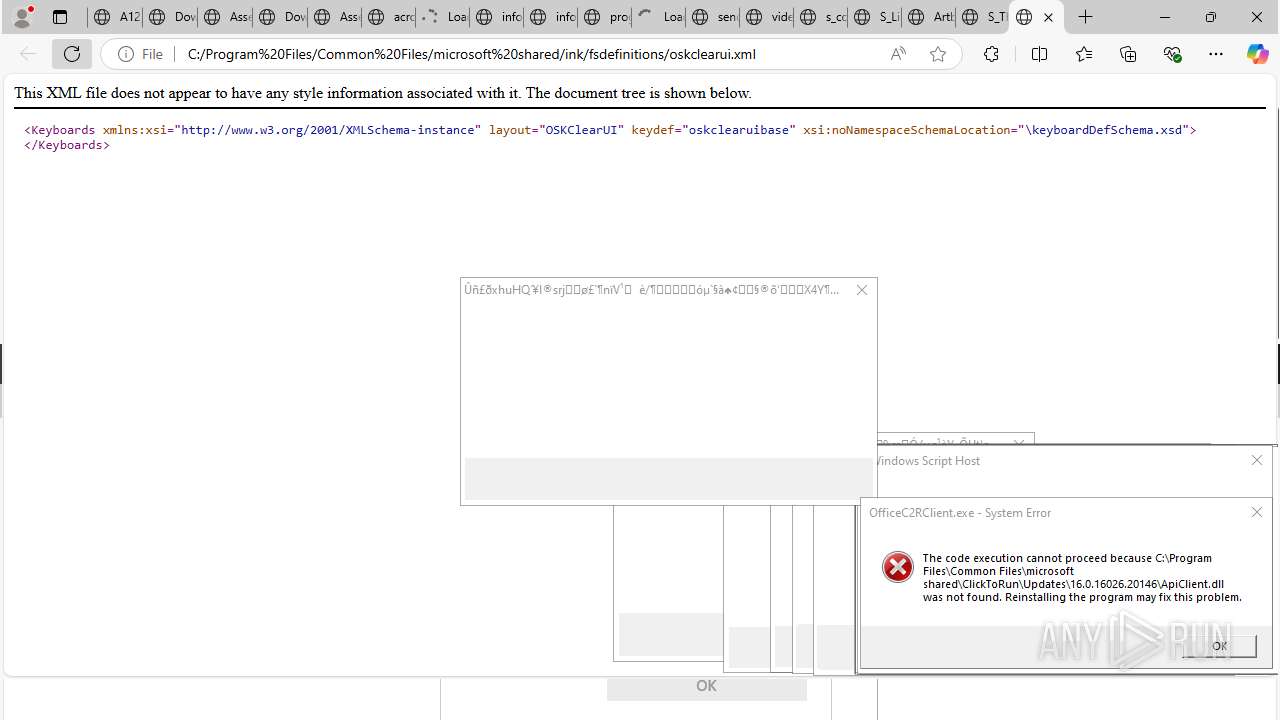This screenshot has width=1280, height=720.
Task: Click the Back navigation arrow
Action: (x=28, y=54)
